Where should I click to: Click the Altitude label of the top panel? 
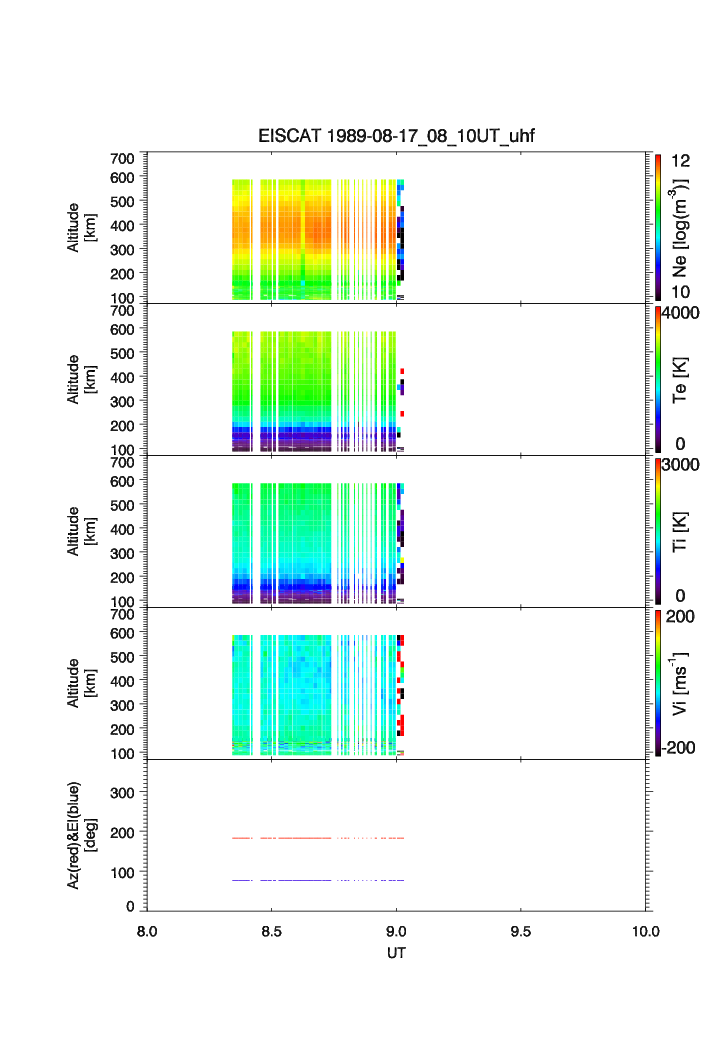tap(81, 227)
